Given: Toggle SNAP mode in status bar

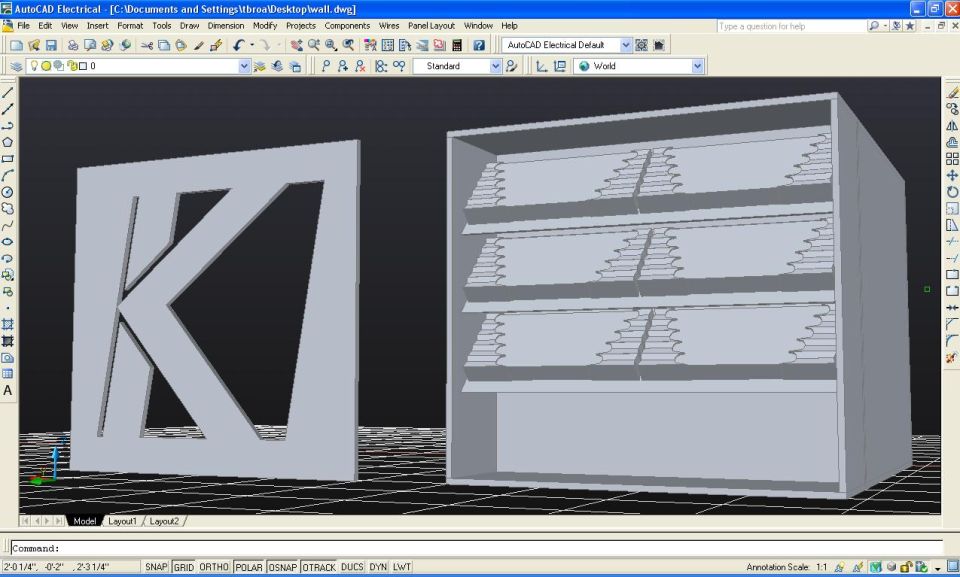Looking at the screenshot, I should tap(156, 567).
